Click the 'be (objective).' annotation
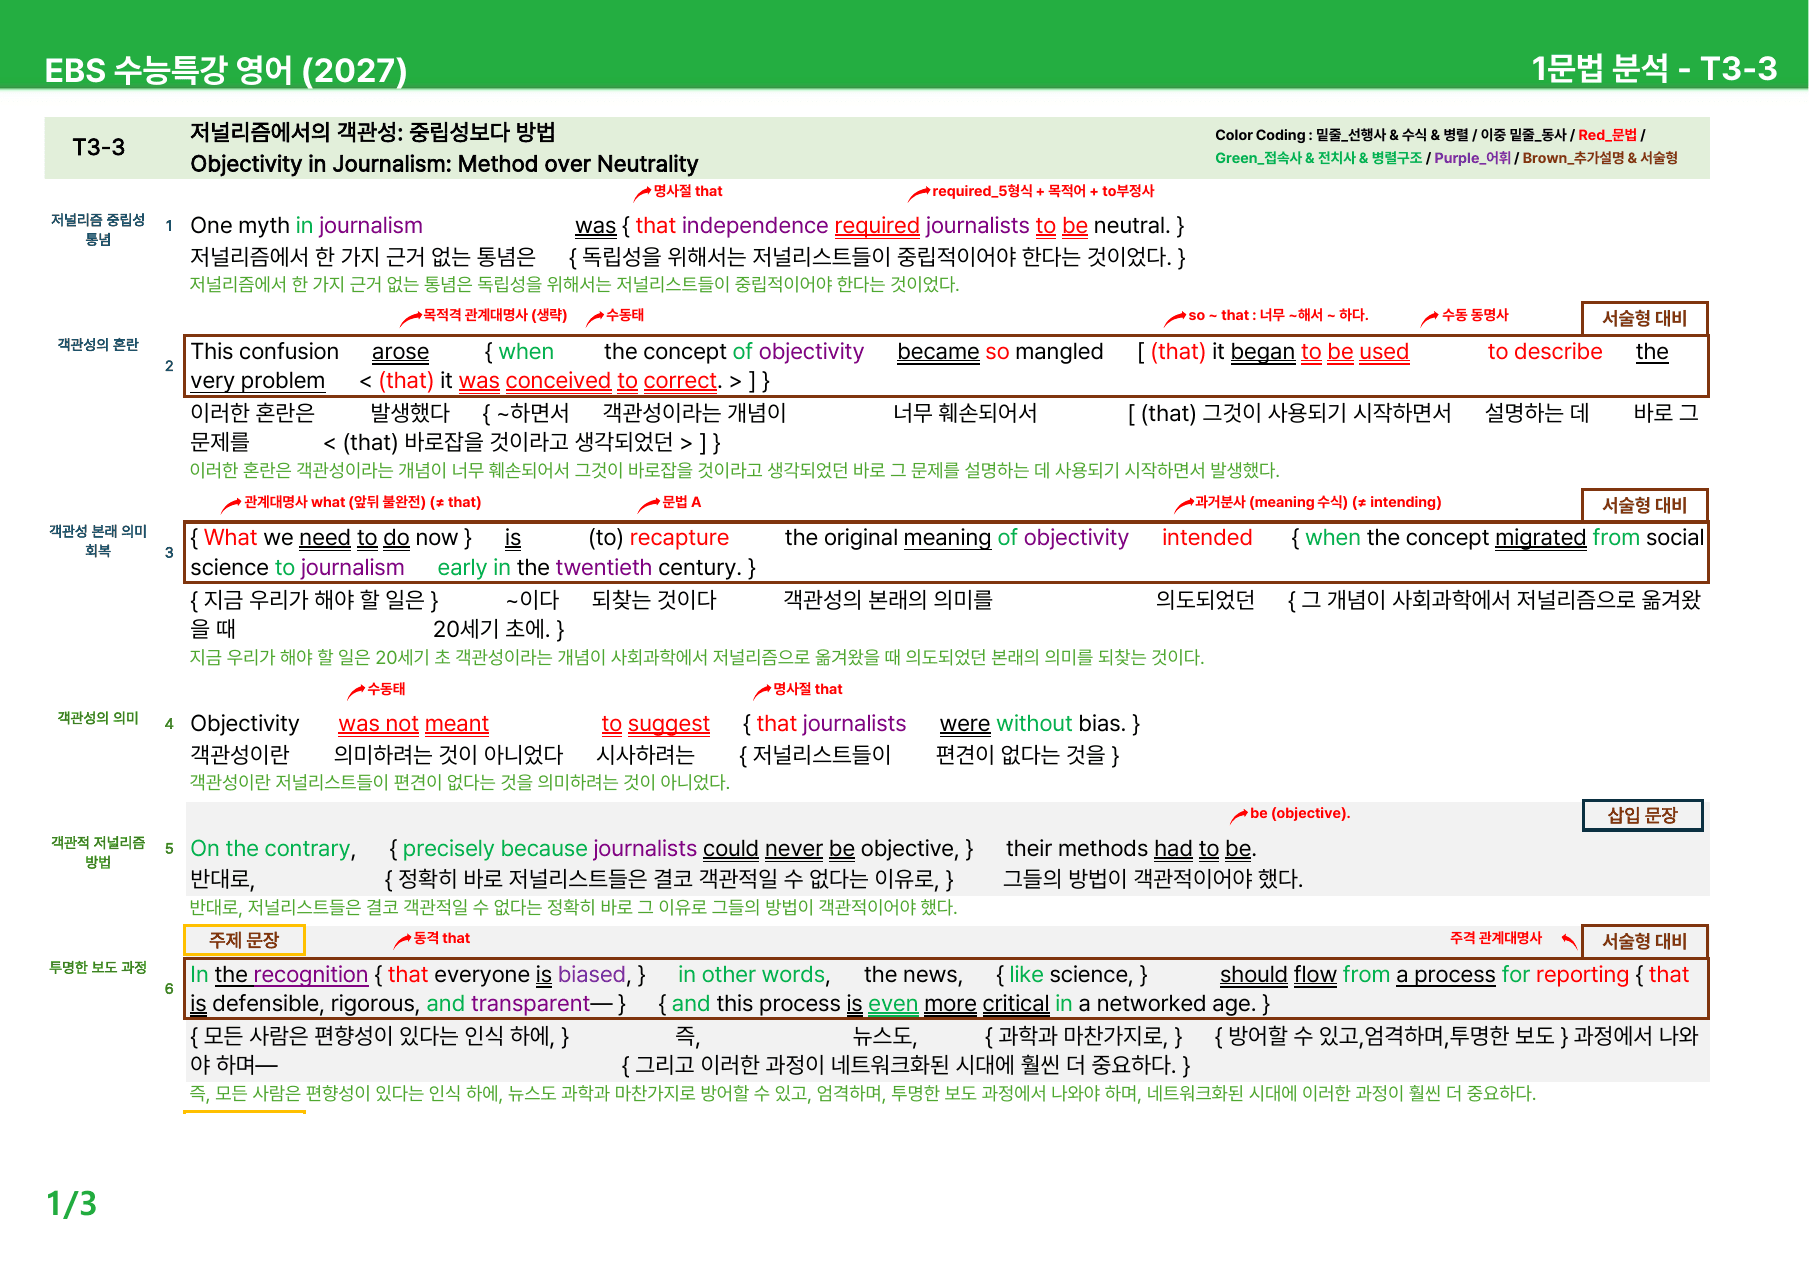Screen dimensions: 1809x1279 point(1300,813)
